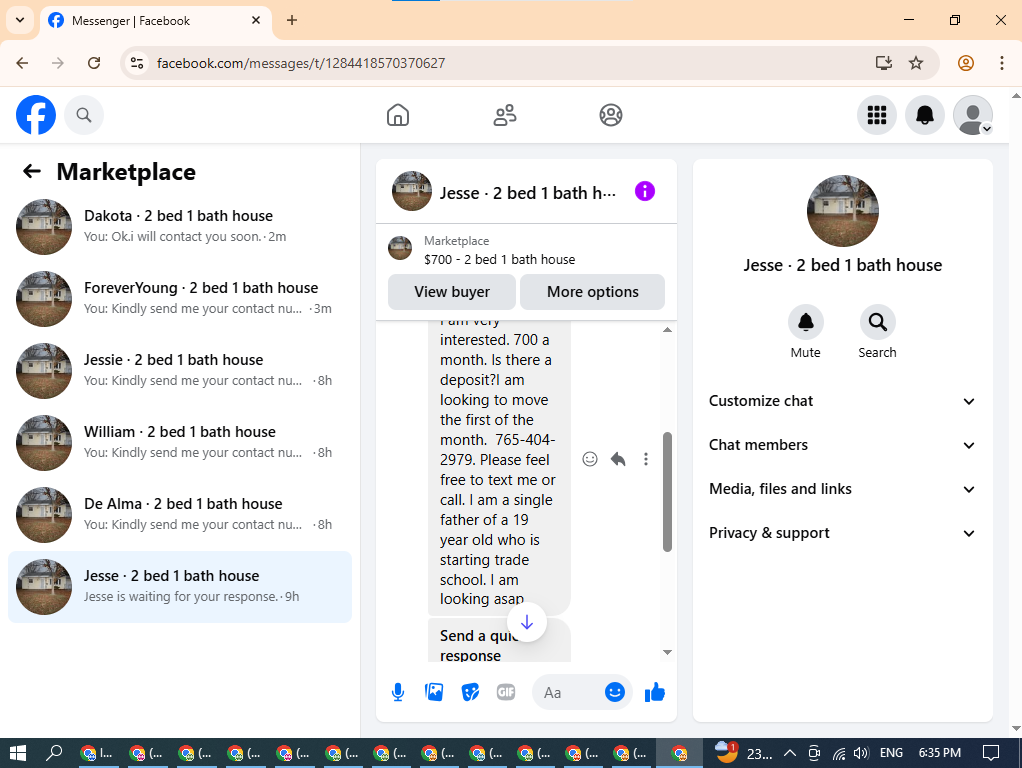
Task: Open the Facebook menu grid icon
Action: pyautogui.click(x=877, y=115)
